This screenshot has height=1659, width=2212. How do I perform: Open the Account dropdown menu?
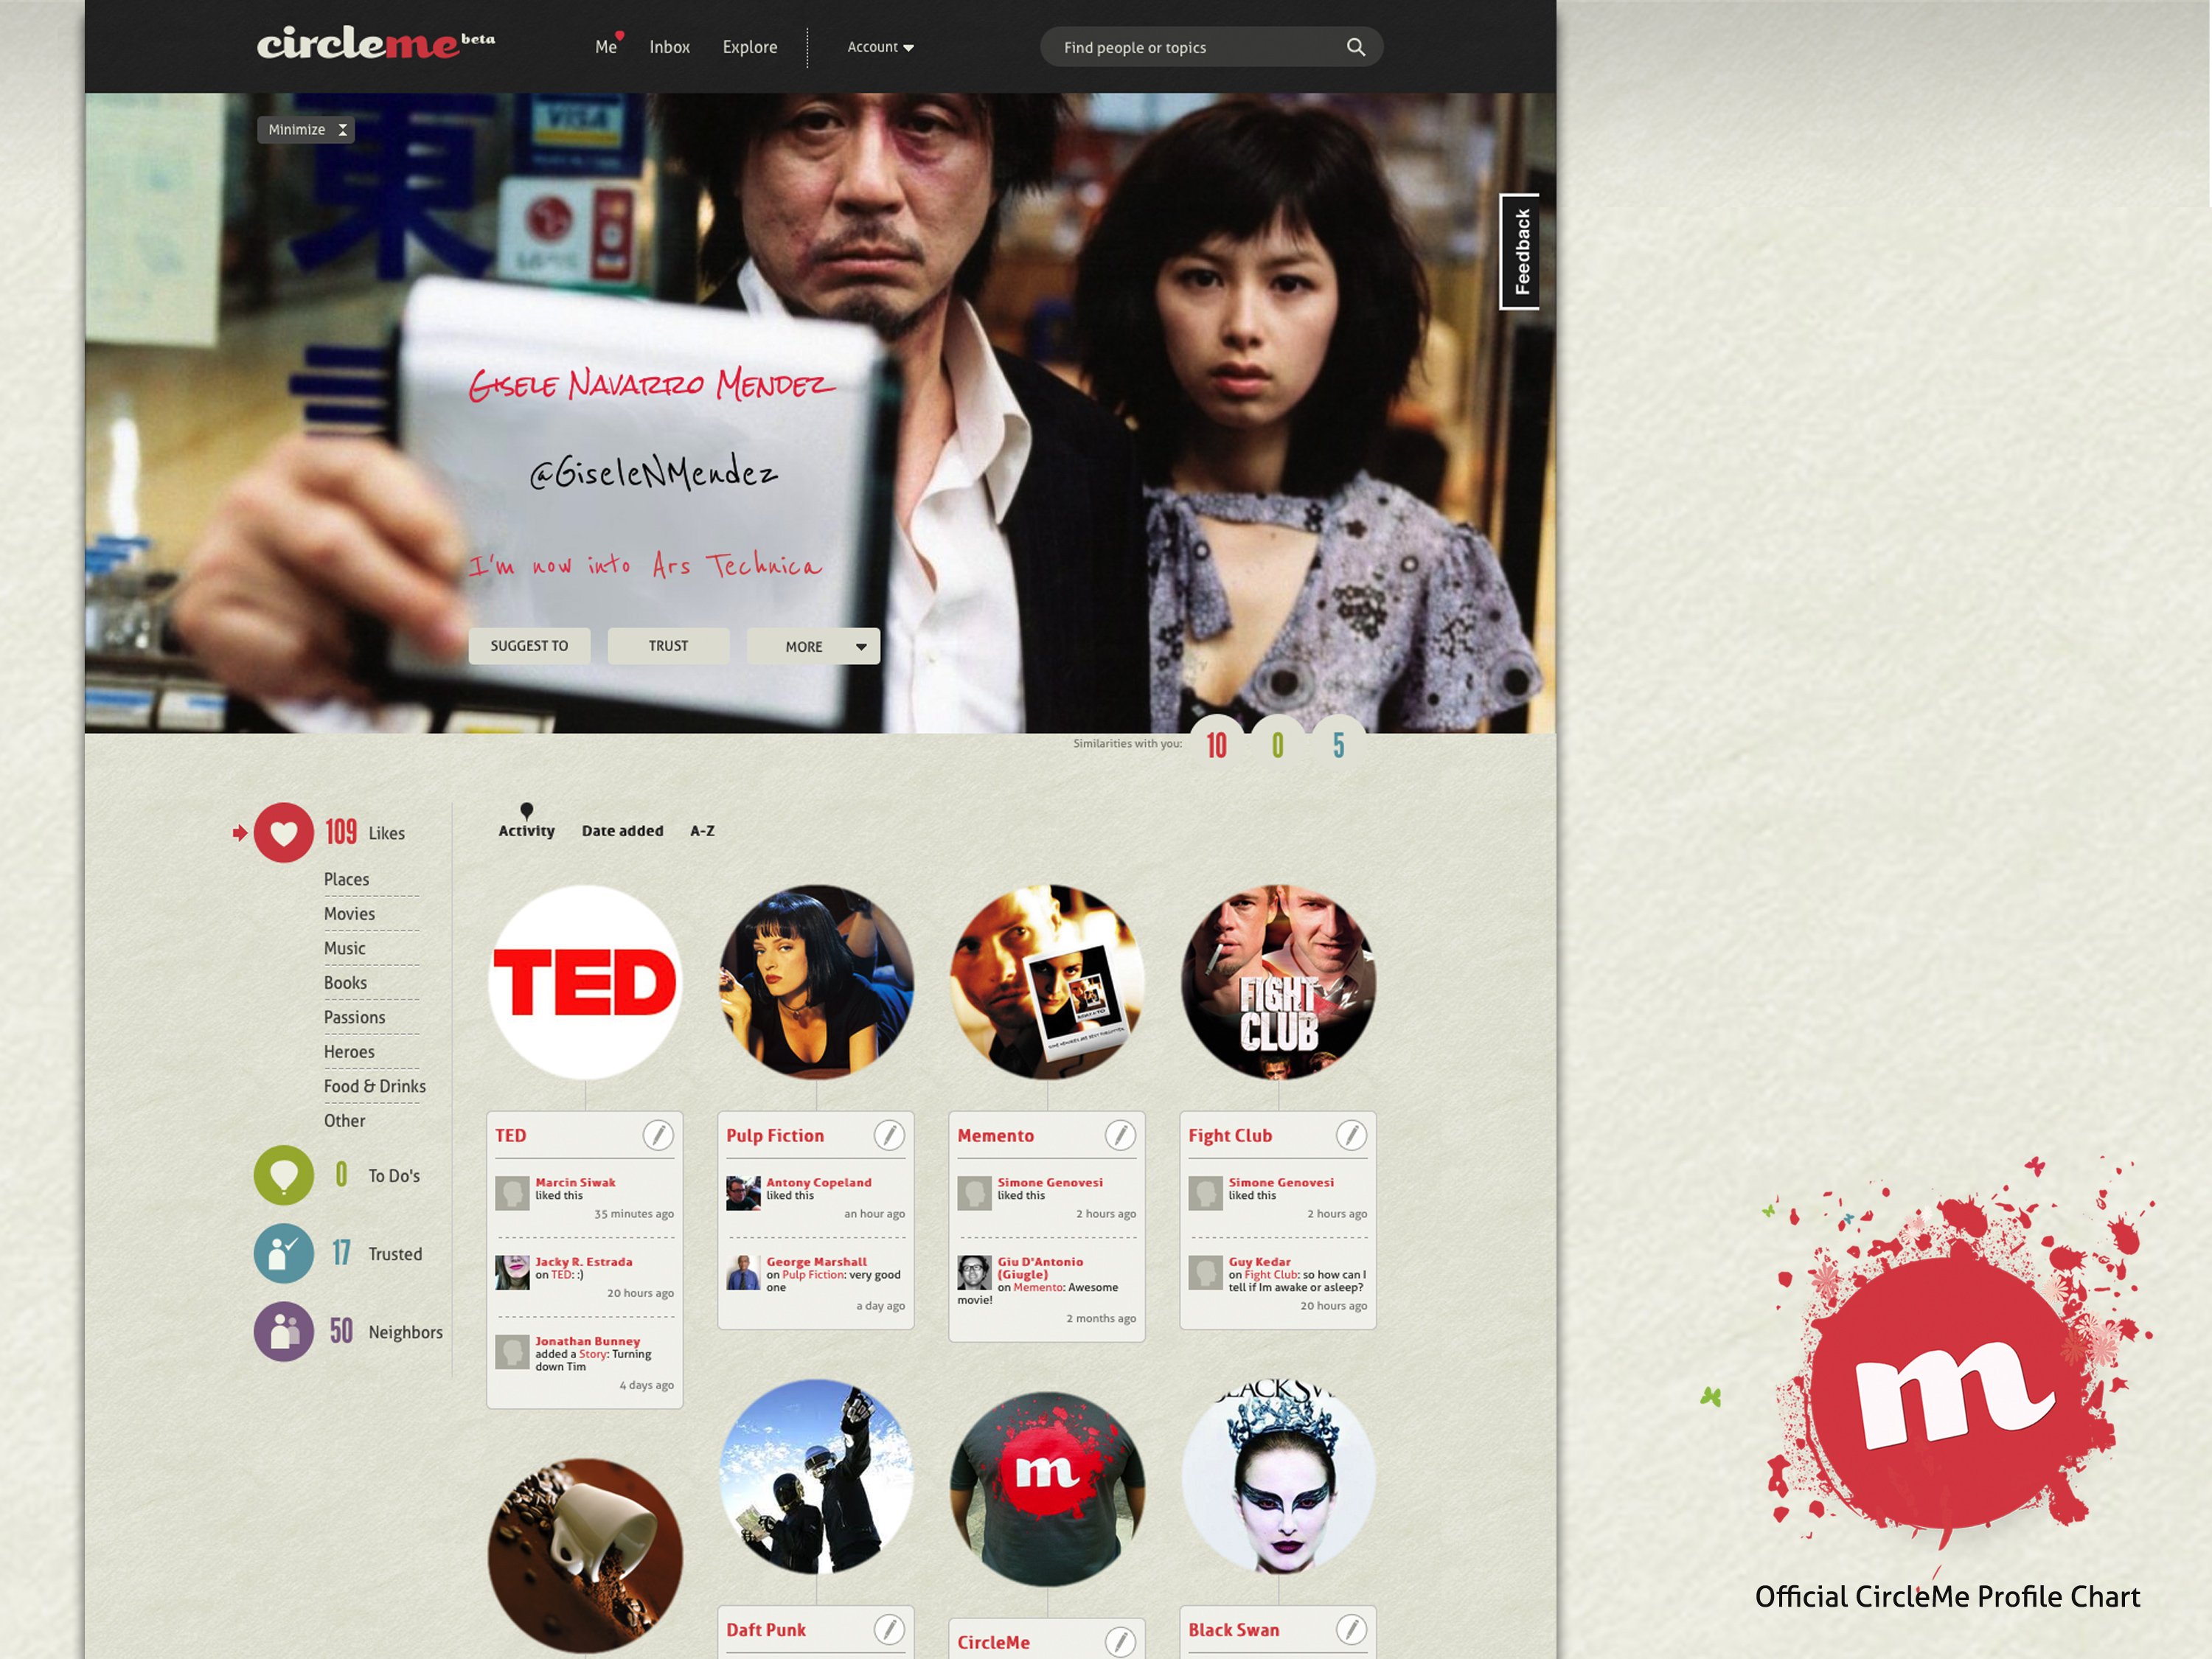coord(880,47)
